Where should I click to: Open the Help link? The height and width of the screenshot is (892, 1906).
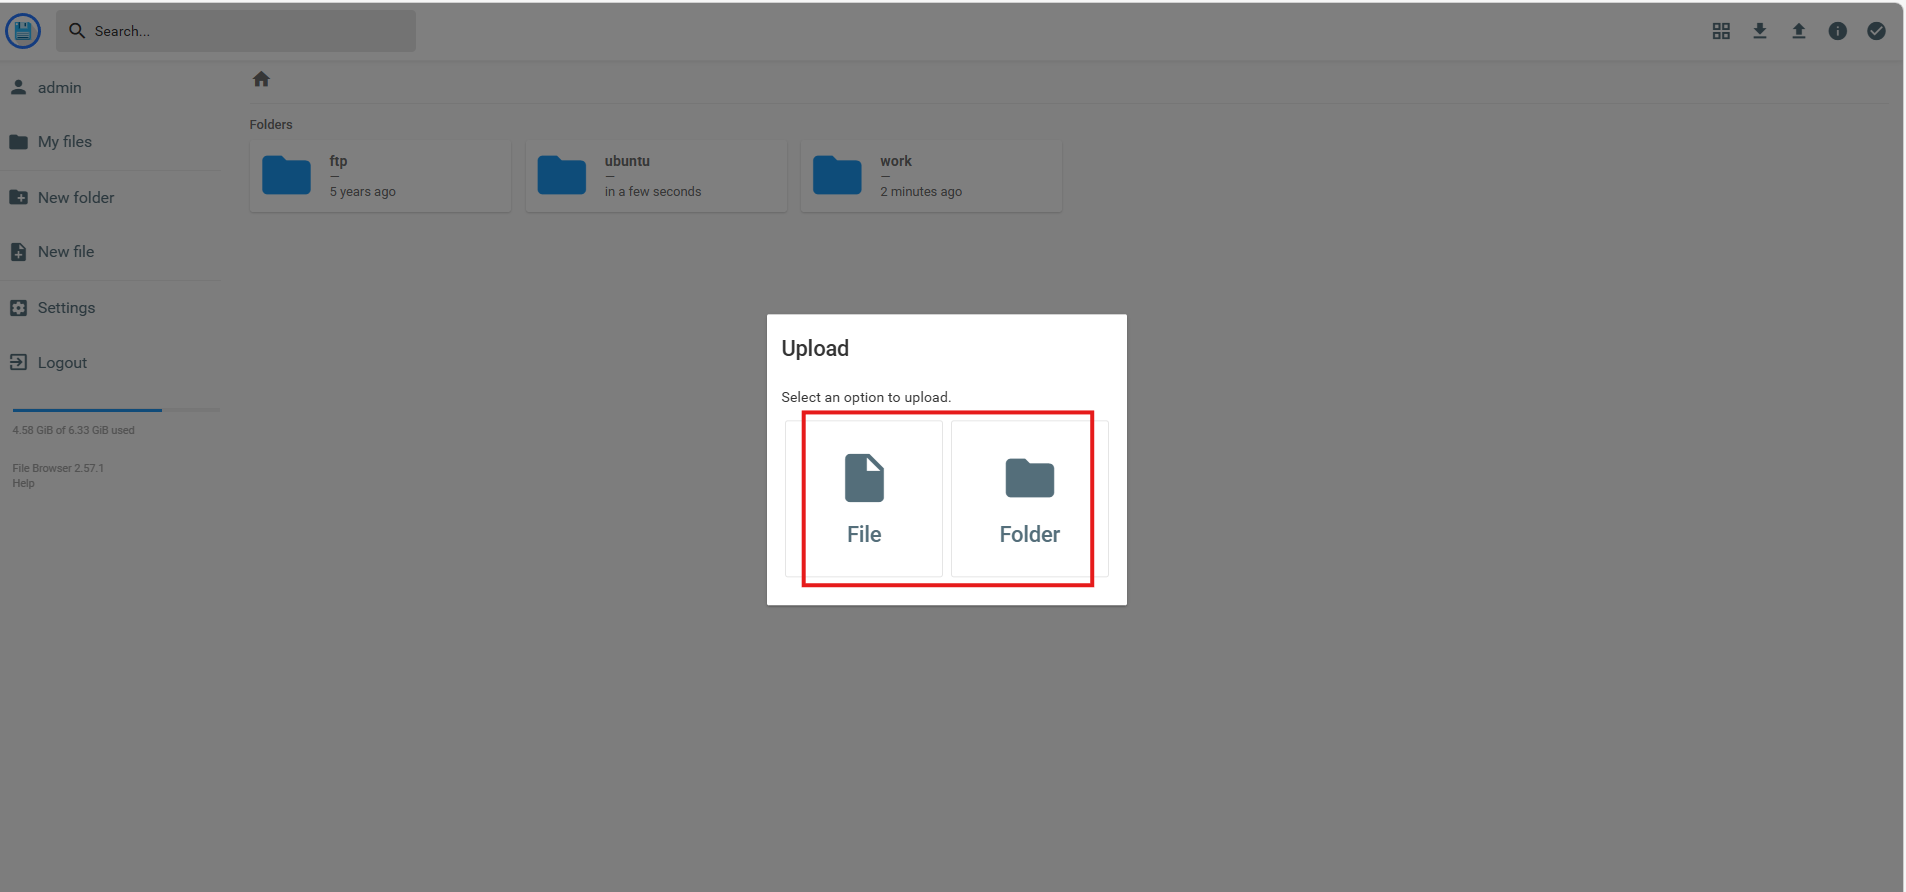(x=23, y=484)
